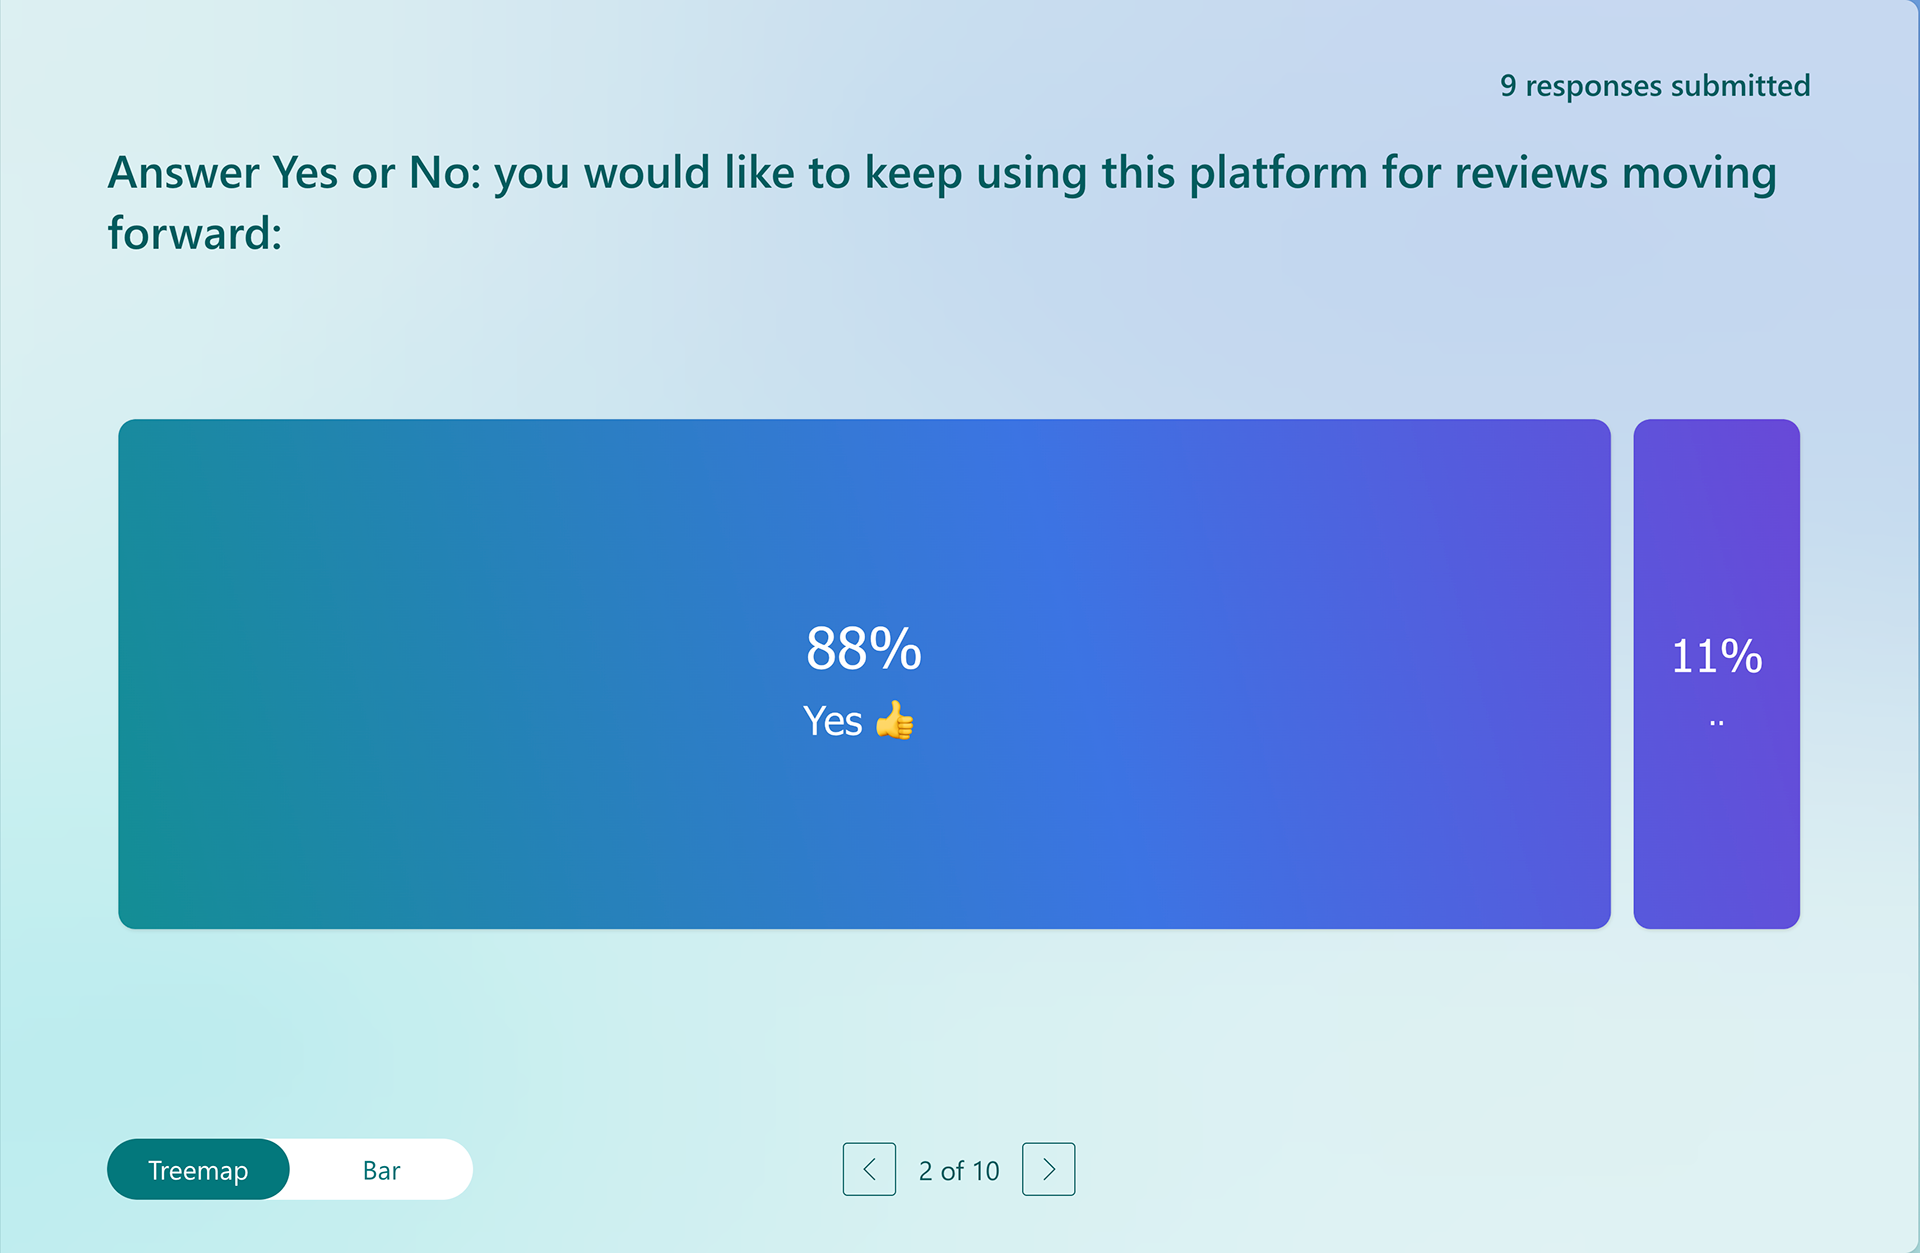Viewport: 1920px width, 1253px height.
Task: Select the purple 11% treemap block
Action: 1716,674
